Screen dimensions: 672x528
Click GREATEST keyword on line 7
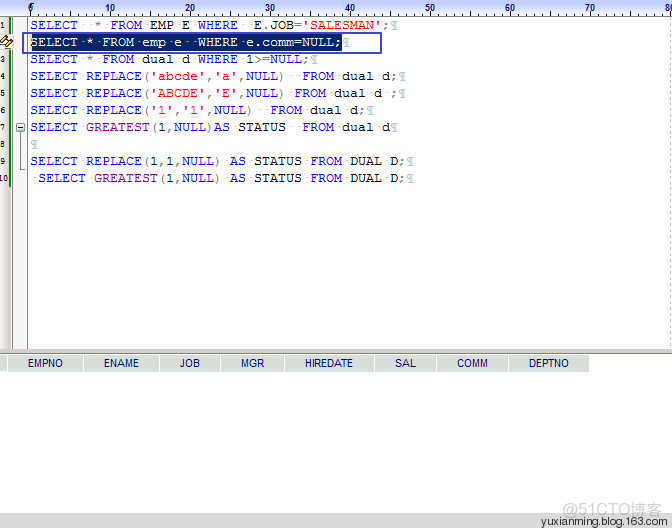(x=118, y=127)
